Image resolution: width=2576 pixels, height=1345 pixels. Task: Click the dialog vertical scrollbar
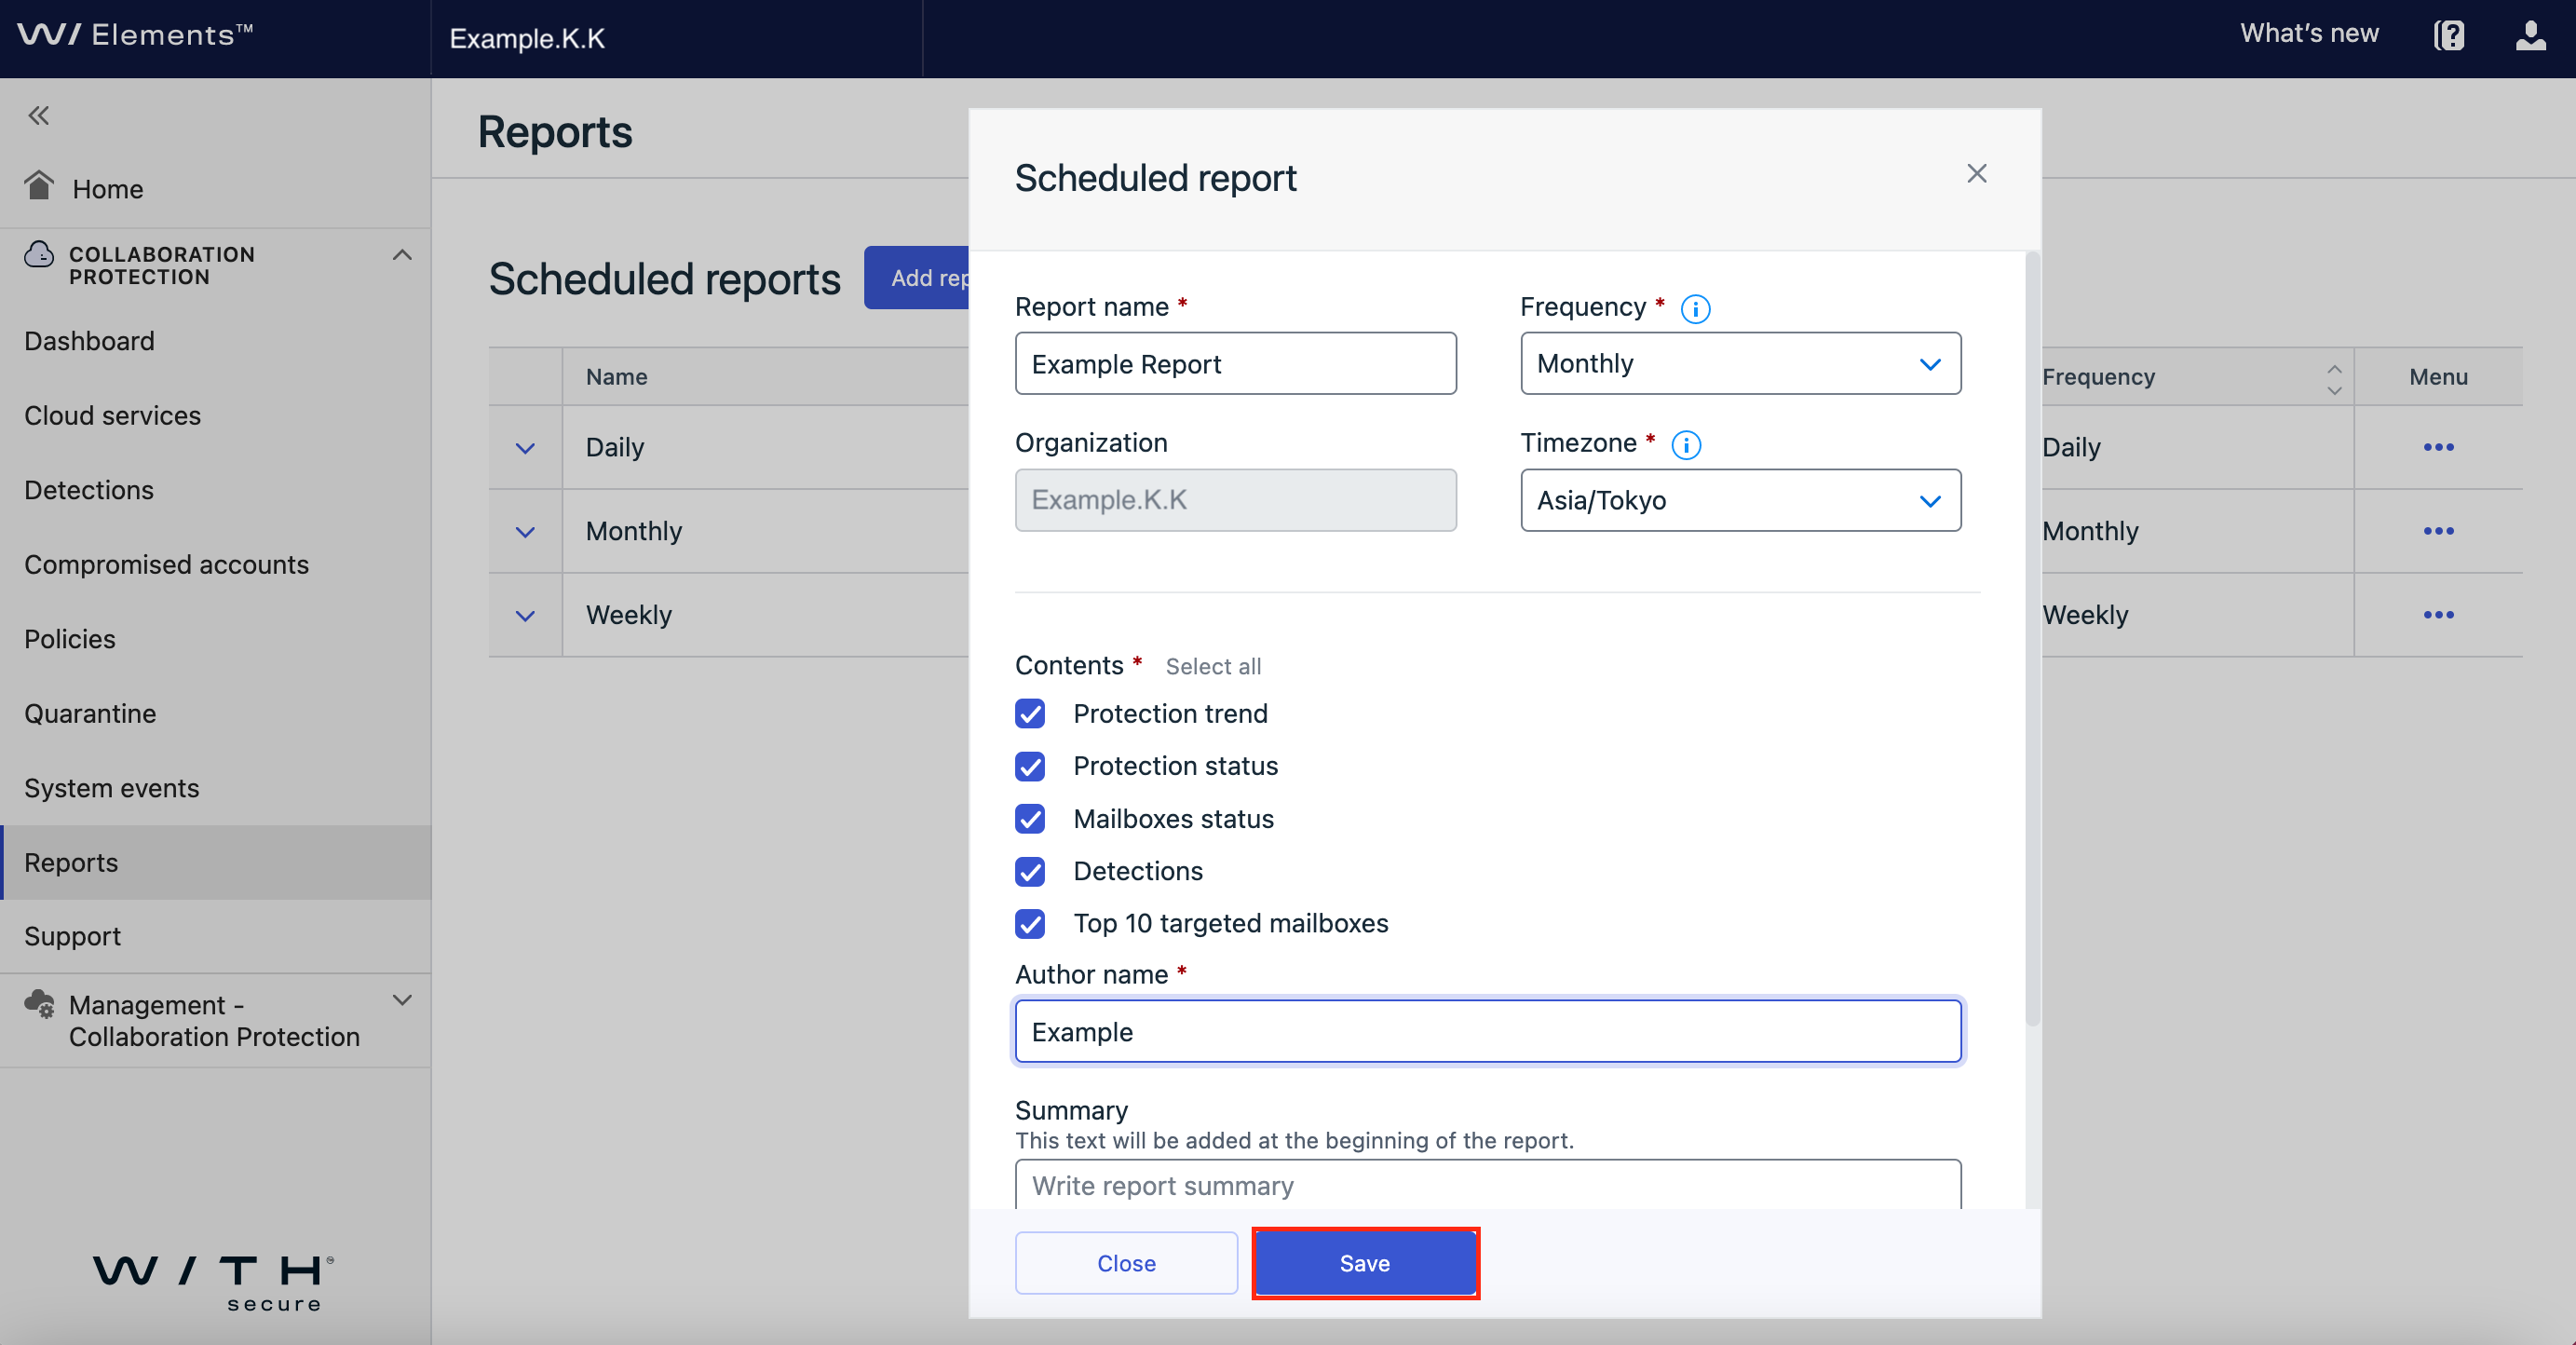click(2032, 640)
